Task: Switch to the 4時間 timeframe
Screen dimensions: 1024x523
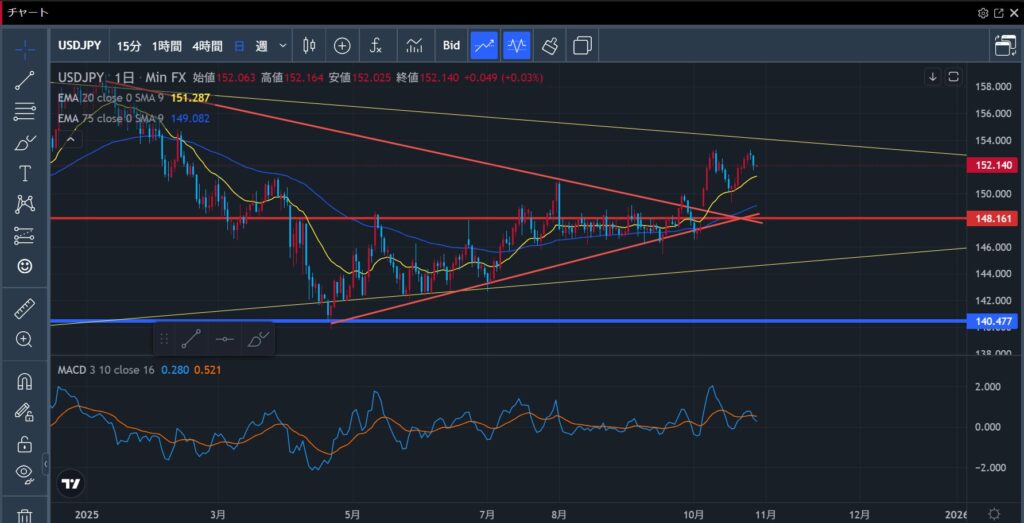Action: pyautogui.click(x=207, y=46)
